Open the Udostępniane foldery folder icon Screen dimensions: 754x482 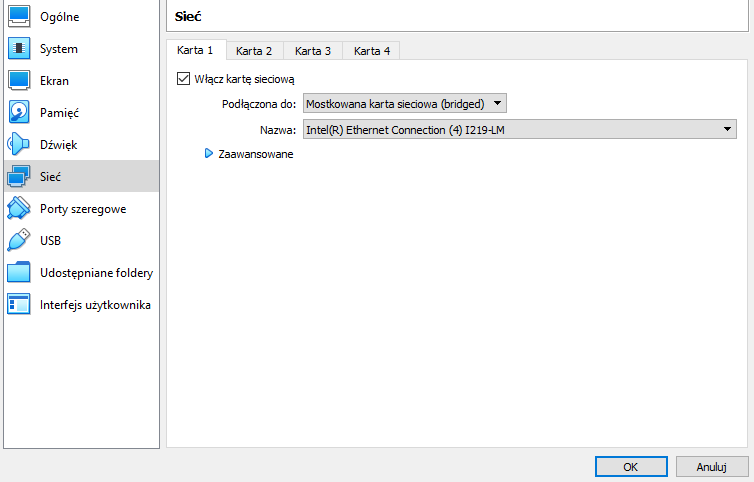point(19,273)
